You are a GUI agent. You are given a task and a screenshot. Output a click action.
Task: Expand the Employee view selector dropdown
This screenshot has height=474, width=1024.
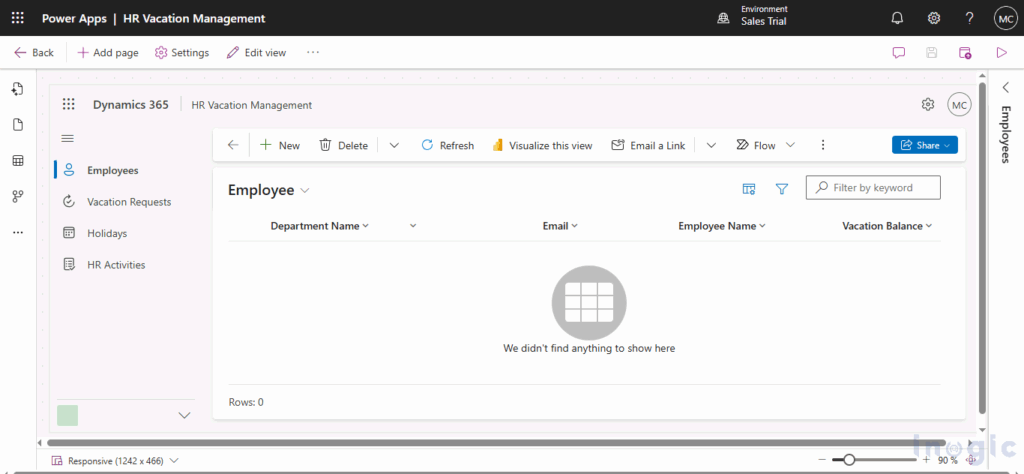305,190
